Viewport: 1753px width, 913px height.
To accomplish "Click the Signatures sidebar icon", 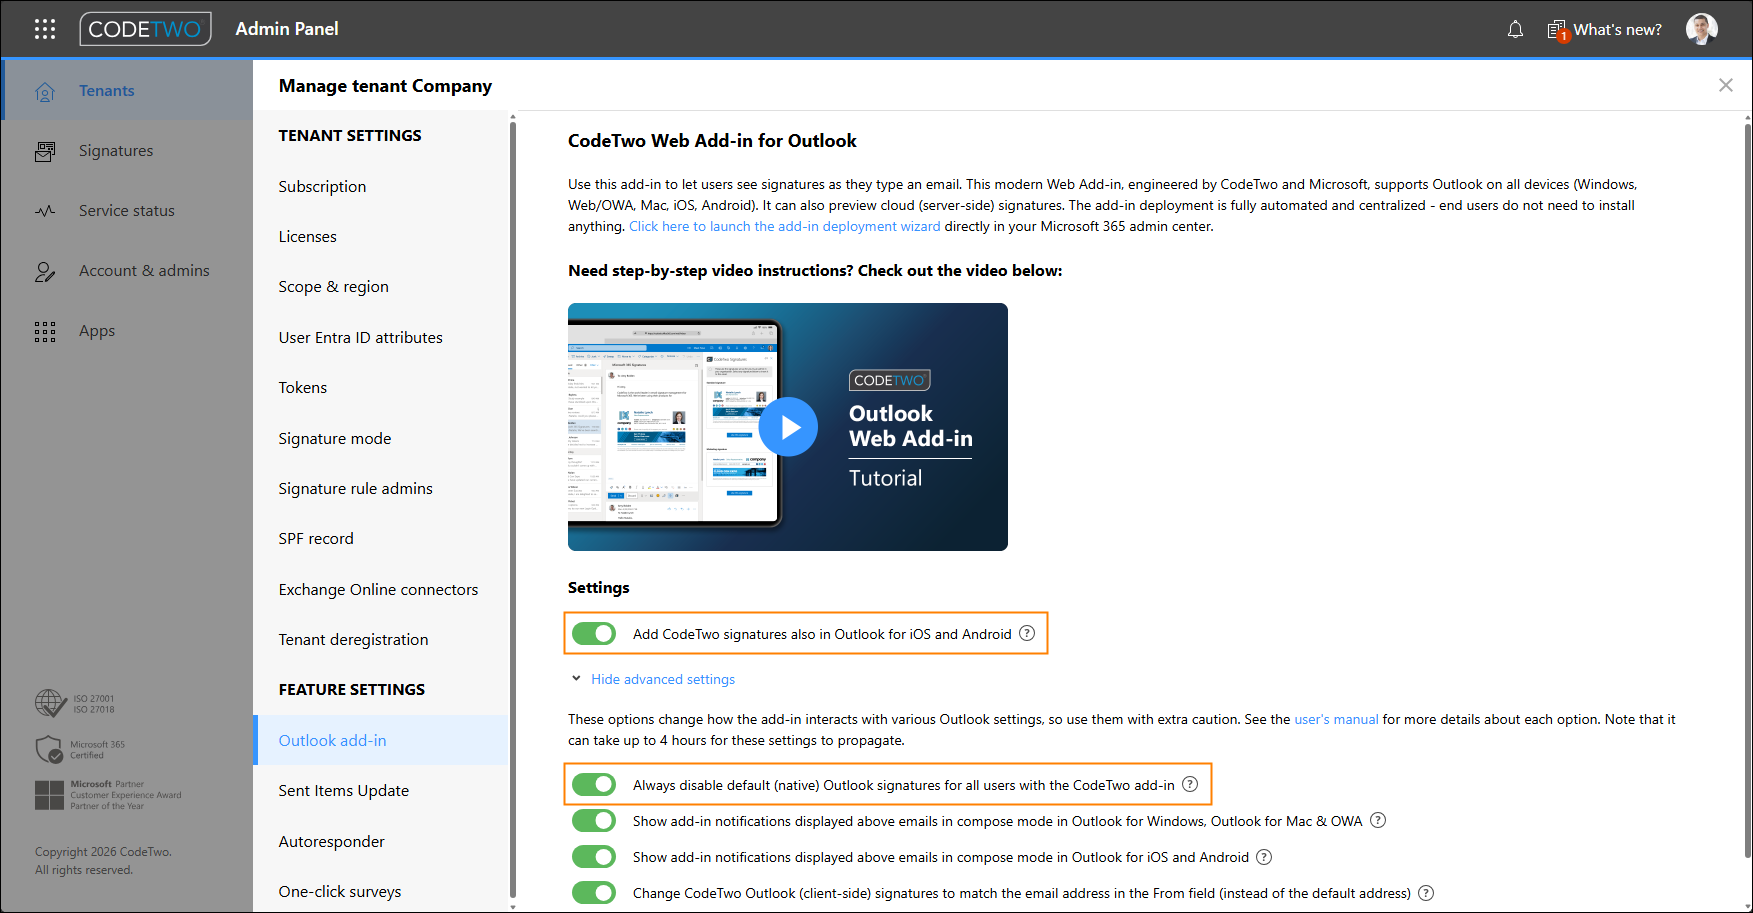I will (x=45, y=151).
